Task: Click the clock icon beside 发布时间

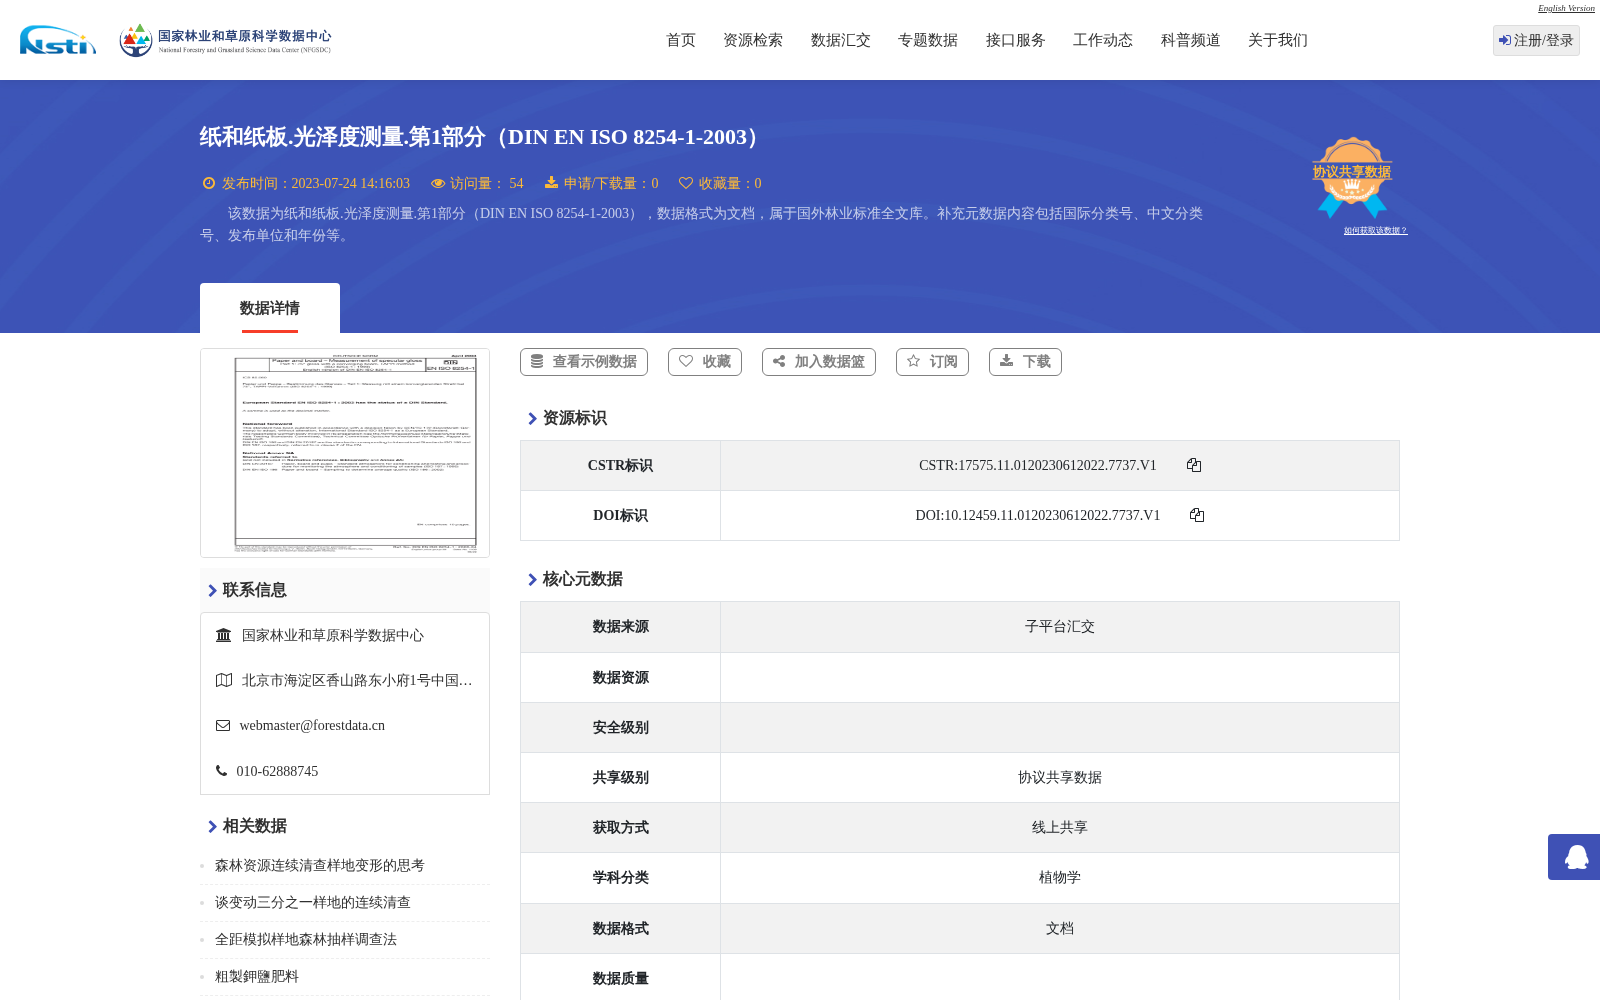Action: coord(209,183)
